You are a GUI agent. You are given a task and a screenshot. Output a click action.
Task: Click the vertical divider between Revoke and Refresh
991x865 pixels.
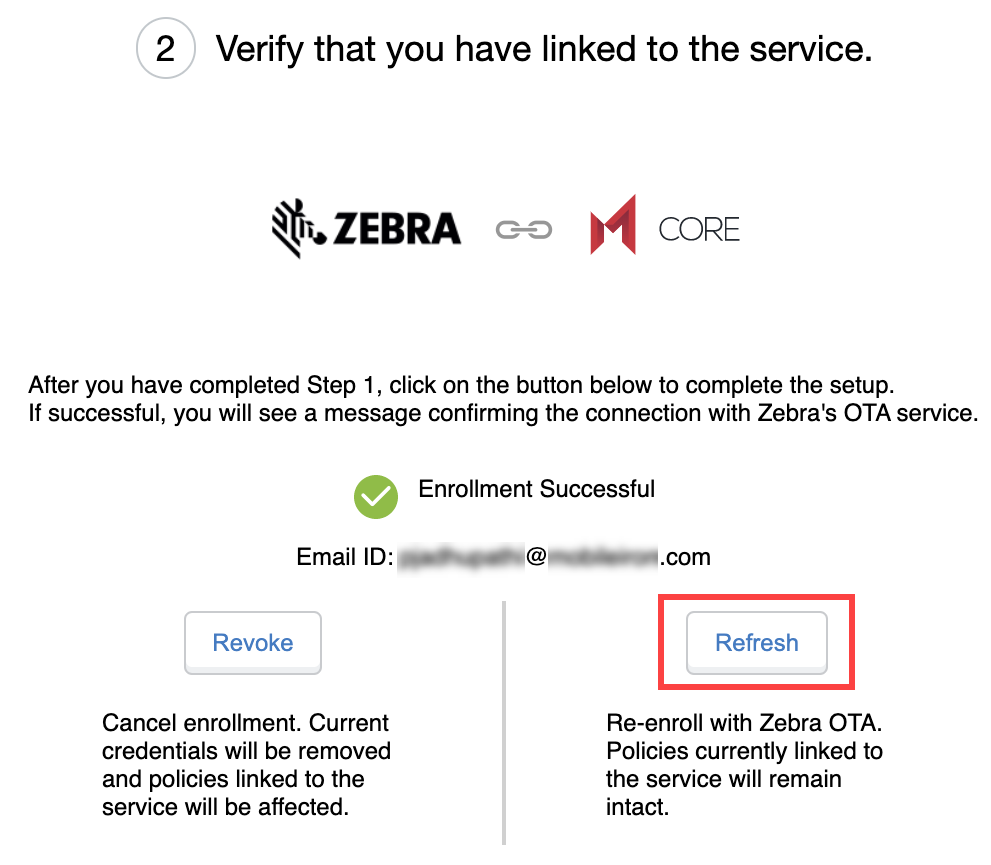point(505,720)
